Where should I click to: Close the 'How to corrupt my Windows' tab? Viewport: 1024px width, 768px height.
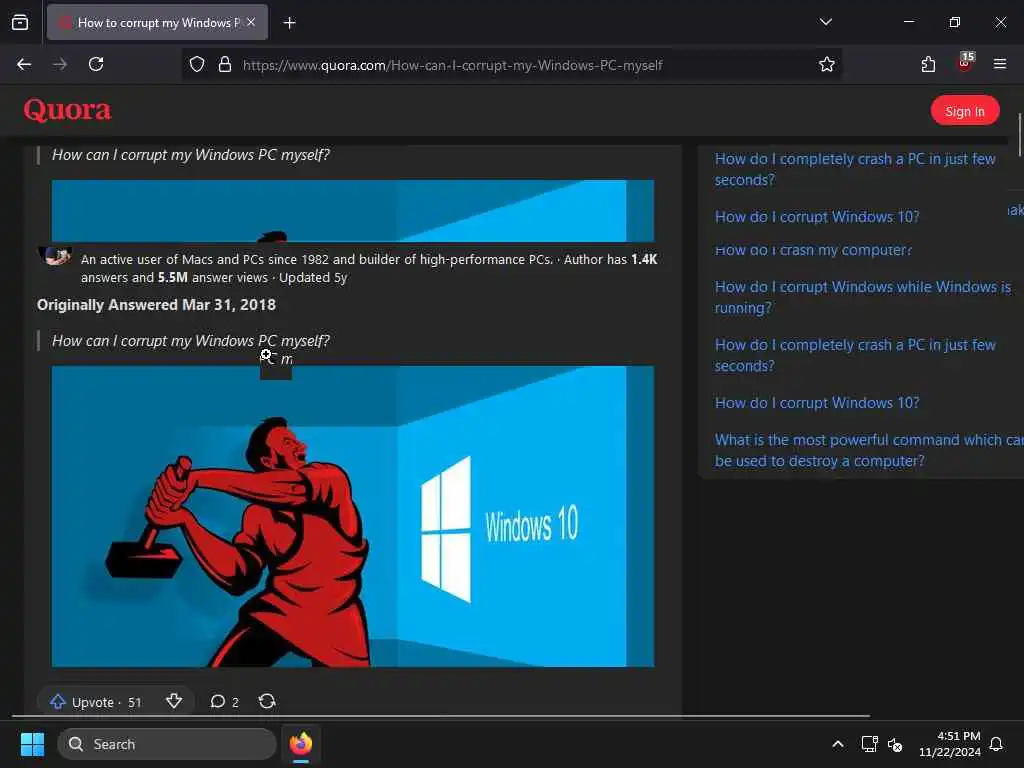[251, 22]
